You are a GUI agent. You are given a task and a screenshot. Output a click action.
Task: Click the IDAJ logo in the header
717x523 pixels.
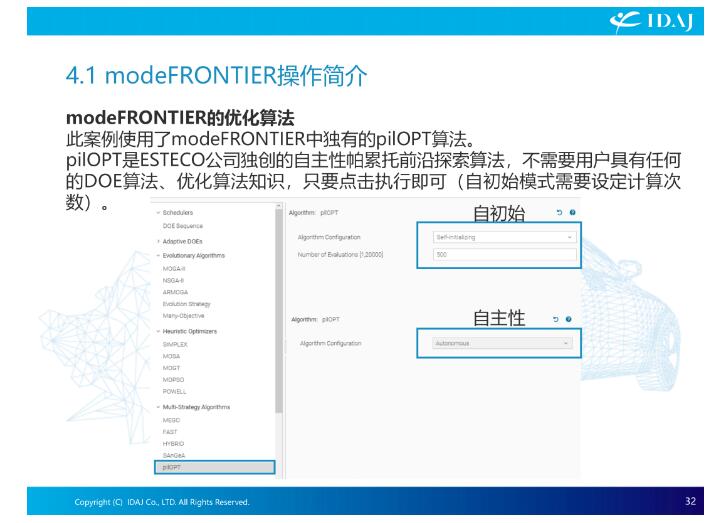(652, 21)
